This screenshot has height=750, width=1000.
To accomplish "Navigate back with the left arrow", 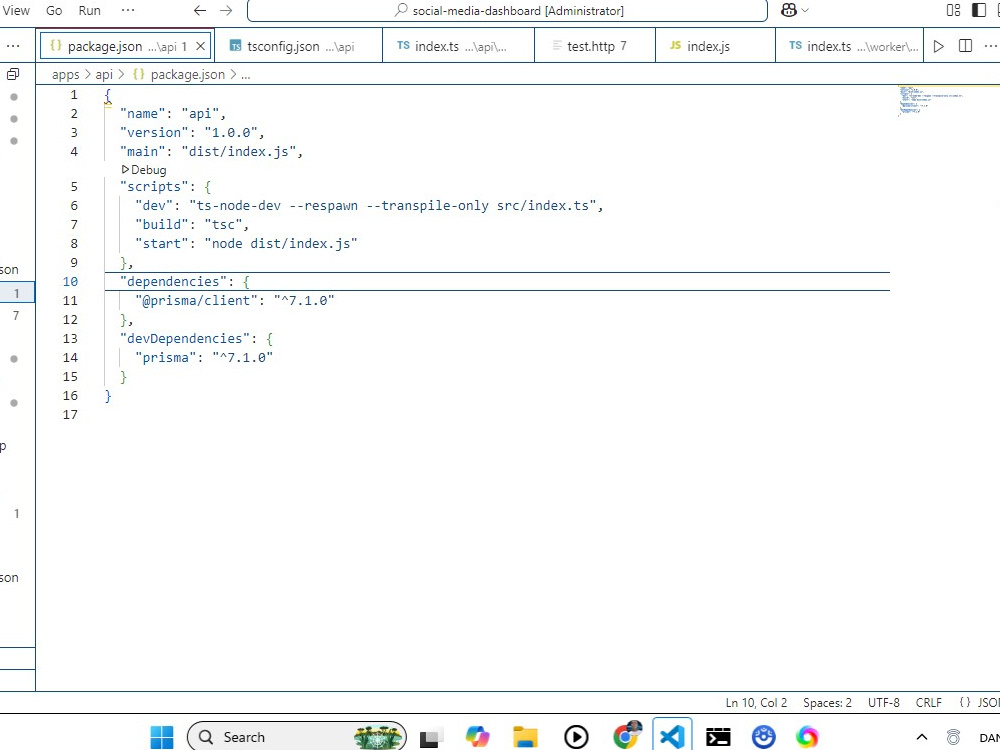I will click(200, 10).
